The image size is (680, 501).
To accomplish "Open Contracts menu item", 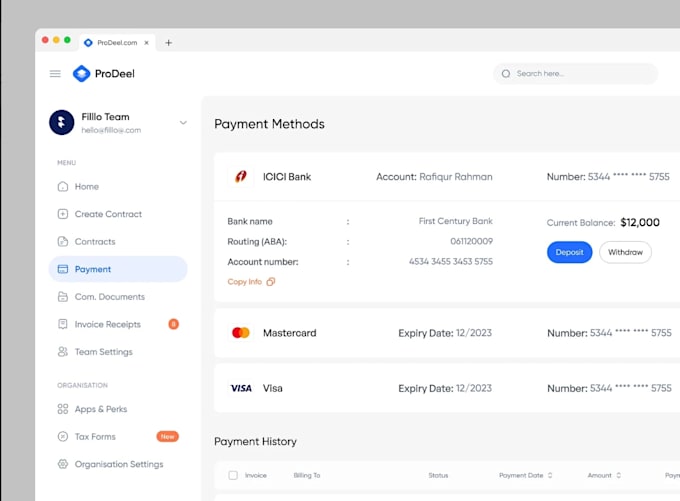I will pos(118,242).
